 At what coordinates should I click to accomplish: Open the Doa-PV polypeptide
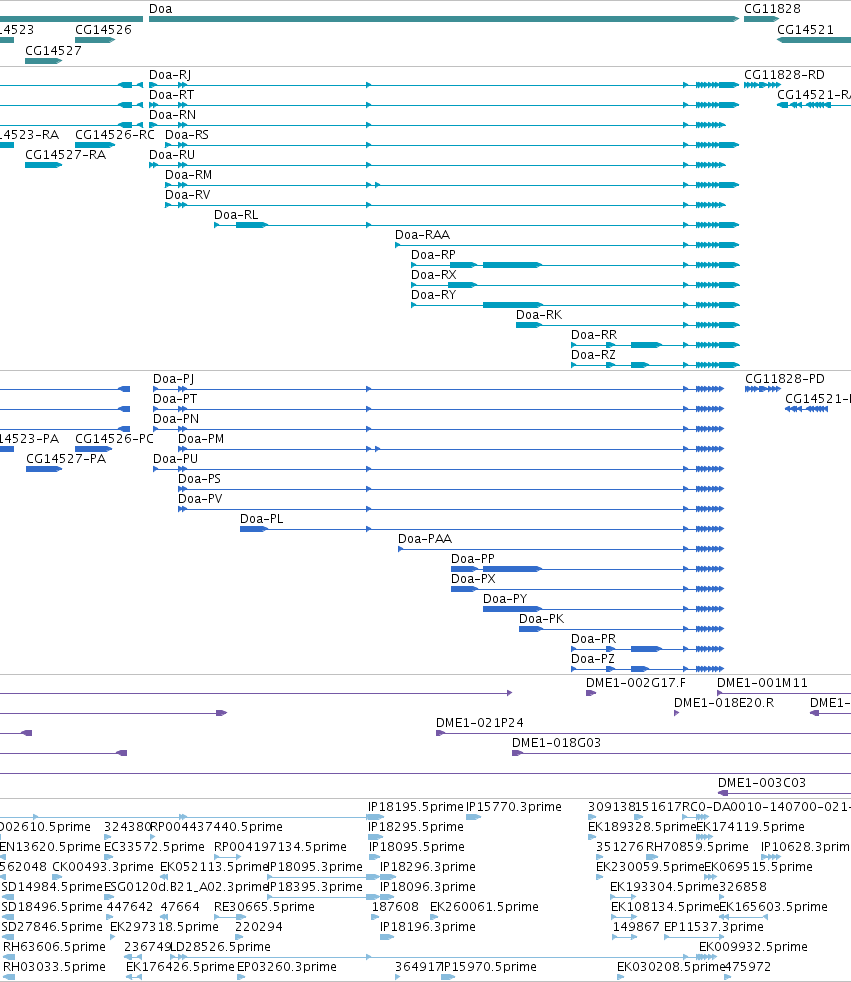coord(200,499)
